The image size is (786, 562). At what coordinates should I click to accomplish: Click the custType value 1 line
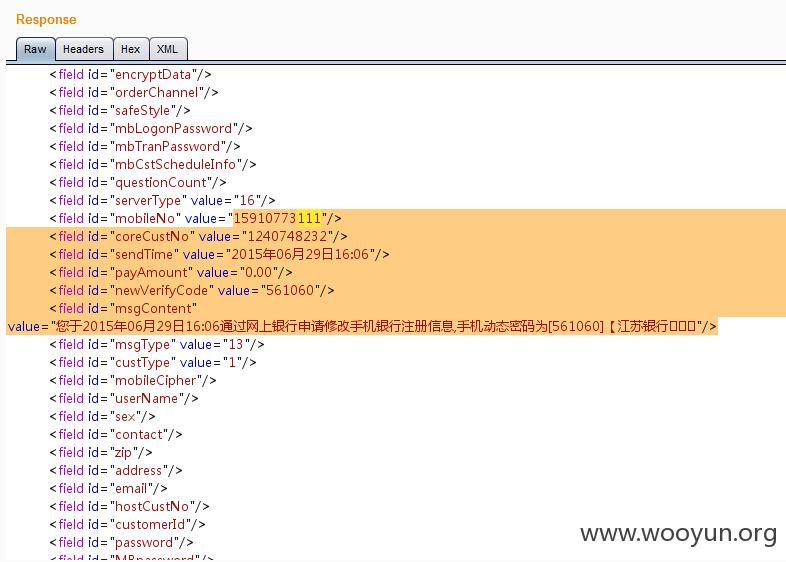[x=153, y=363]
